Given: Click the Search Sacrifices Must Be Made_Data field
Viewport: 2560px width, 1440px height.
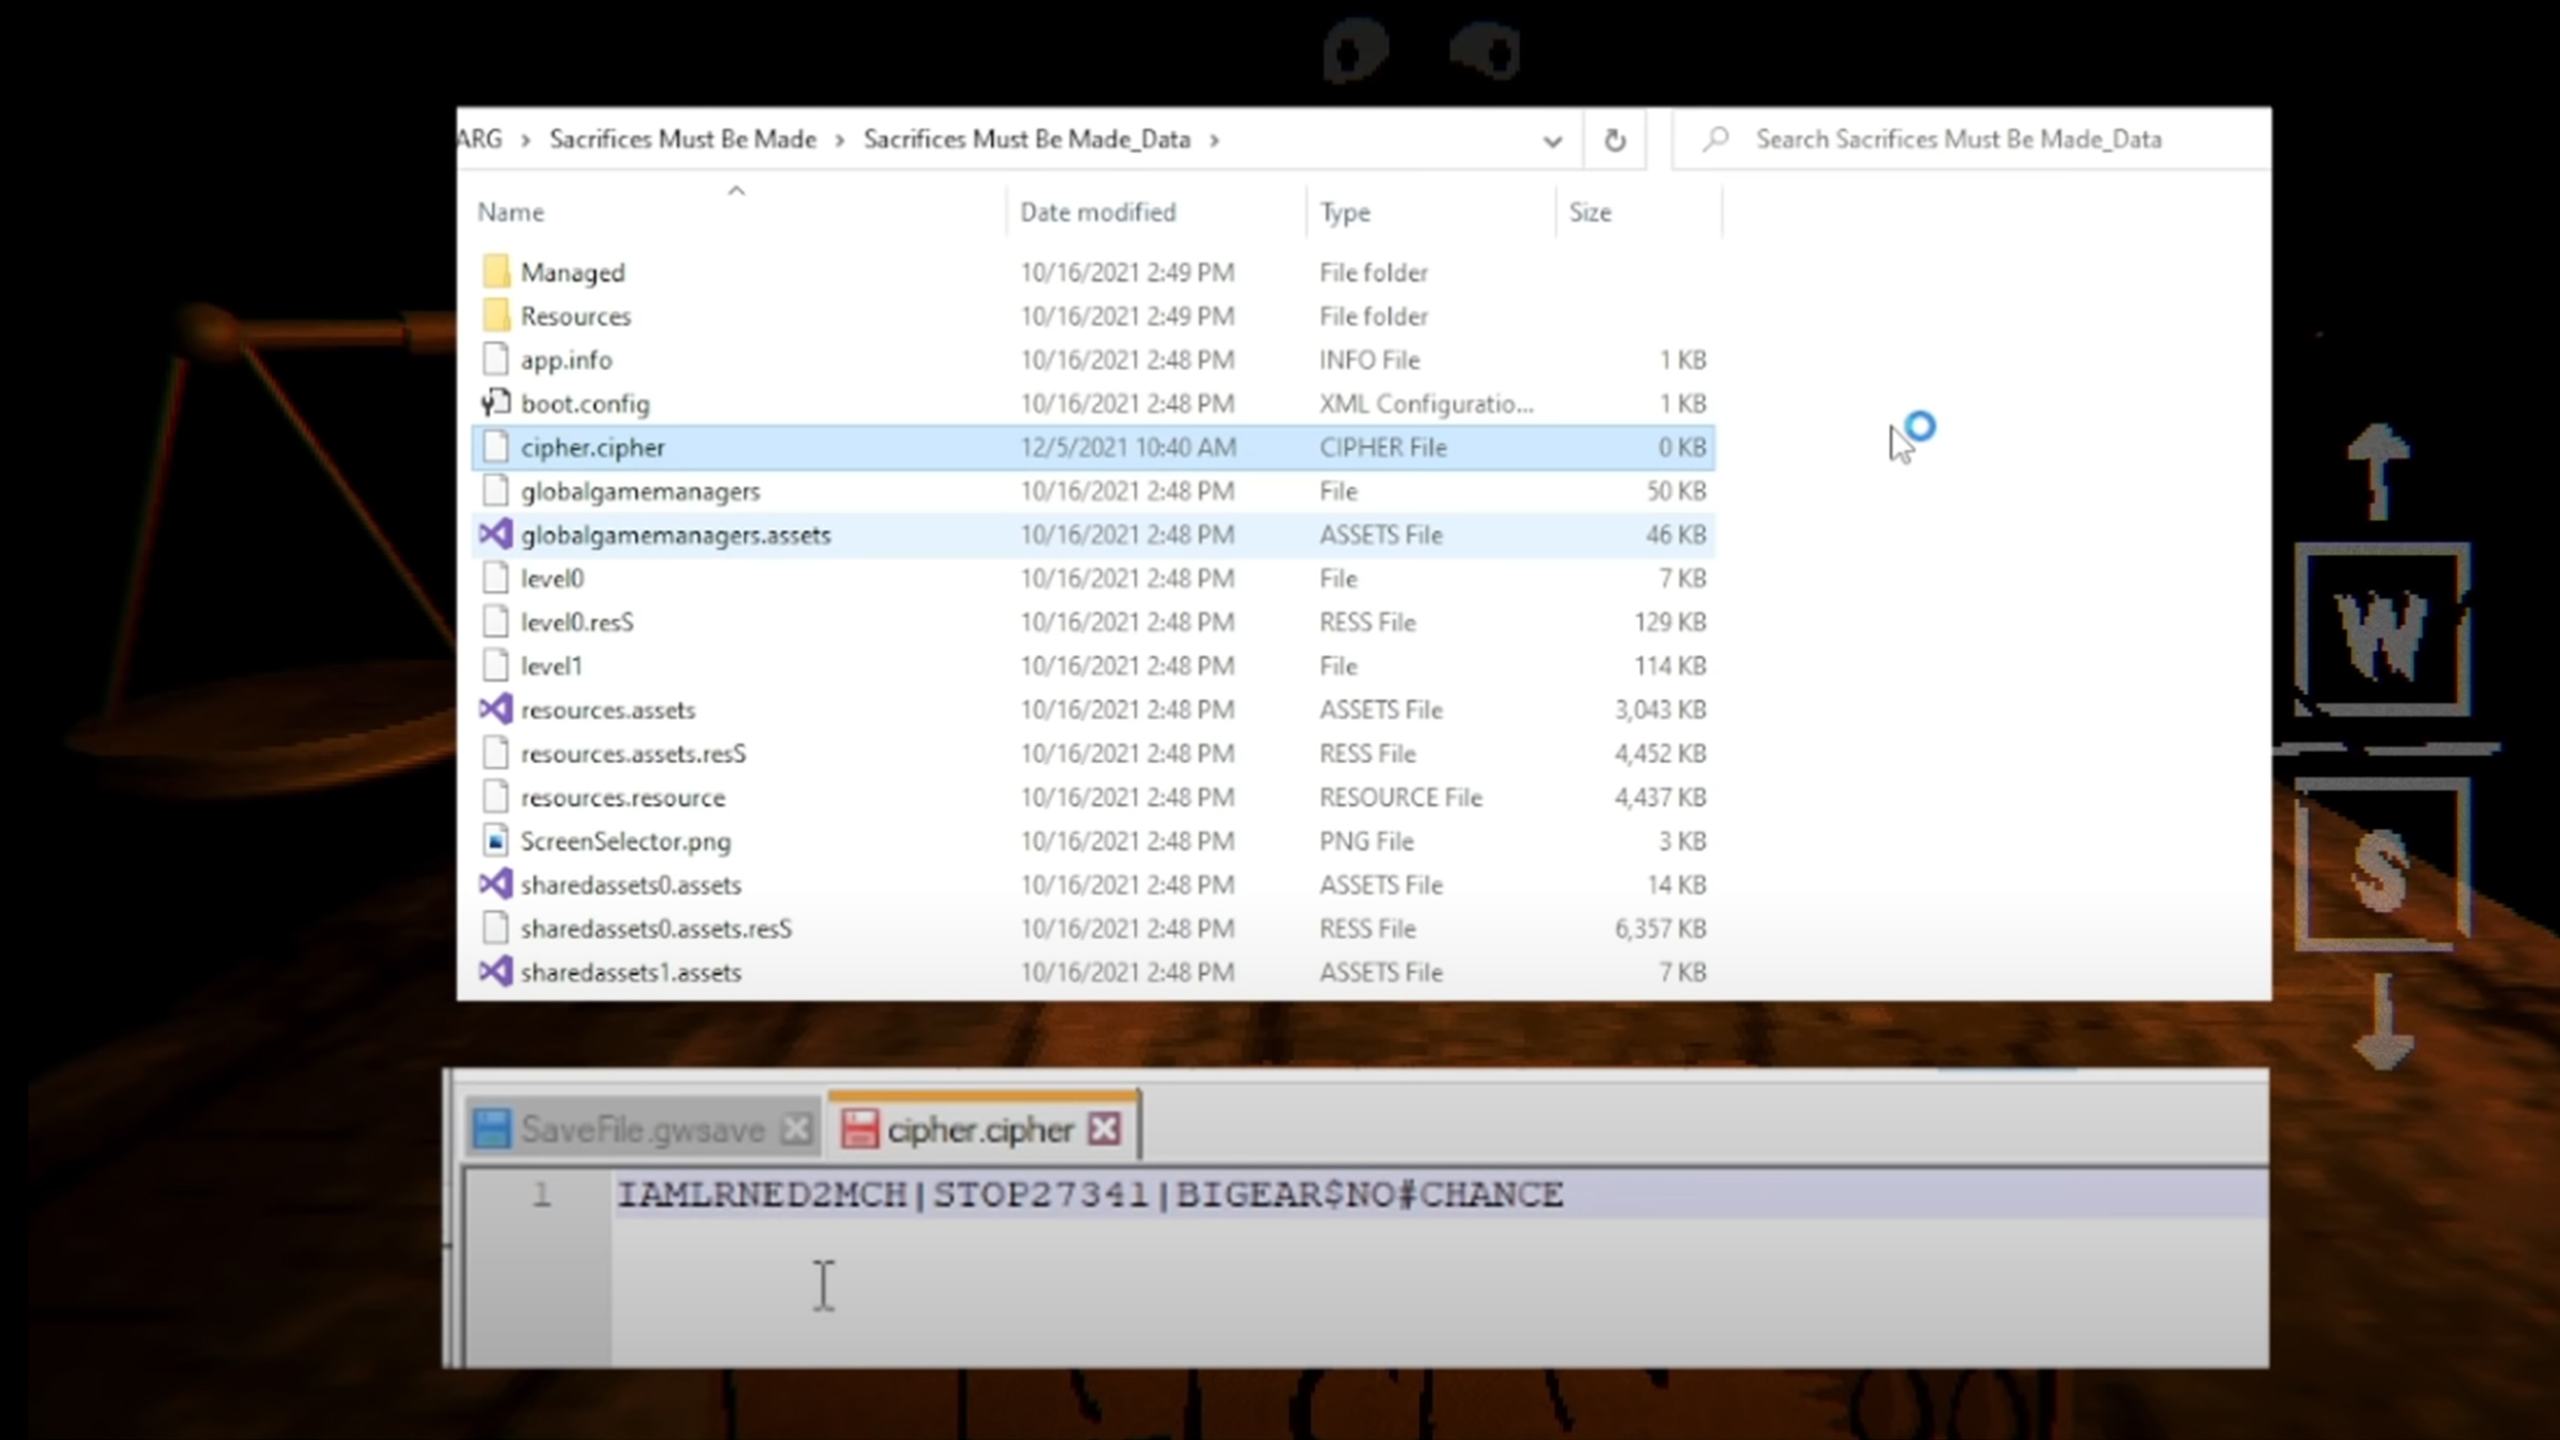Looking at the screenshot, I should point(1958,139).
